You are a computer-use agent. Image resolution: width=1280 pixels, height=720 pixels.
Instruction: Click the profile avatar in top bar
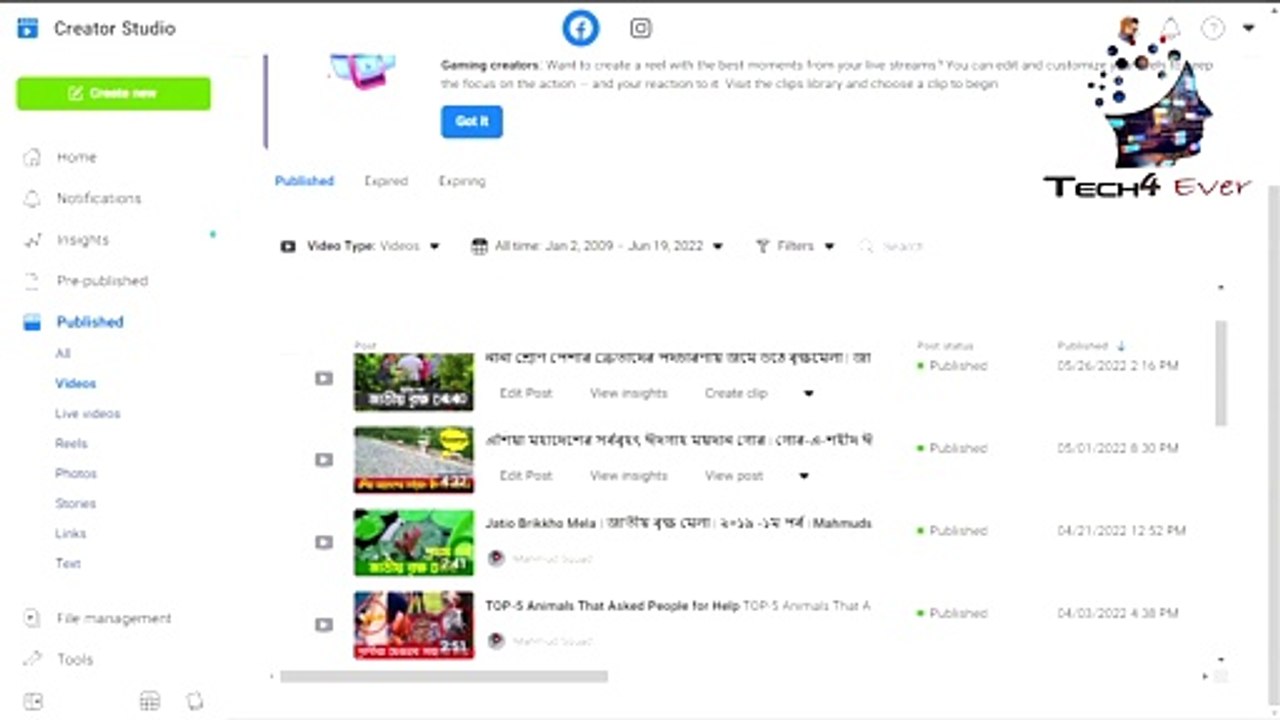(1129, 28)
